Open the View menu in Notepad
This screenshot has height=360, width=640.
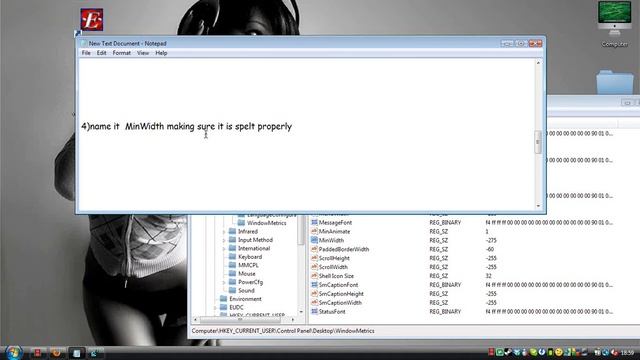[x=143, y=53]
